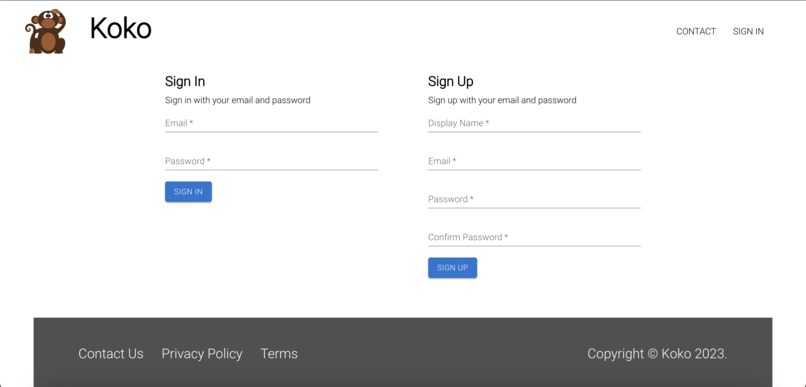The width and height of the screenshot is (806, 387).
Task: Open Contact Us footer link
Action: (111, 354)
